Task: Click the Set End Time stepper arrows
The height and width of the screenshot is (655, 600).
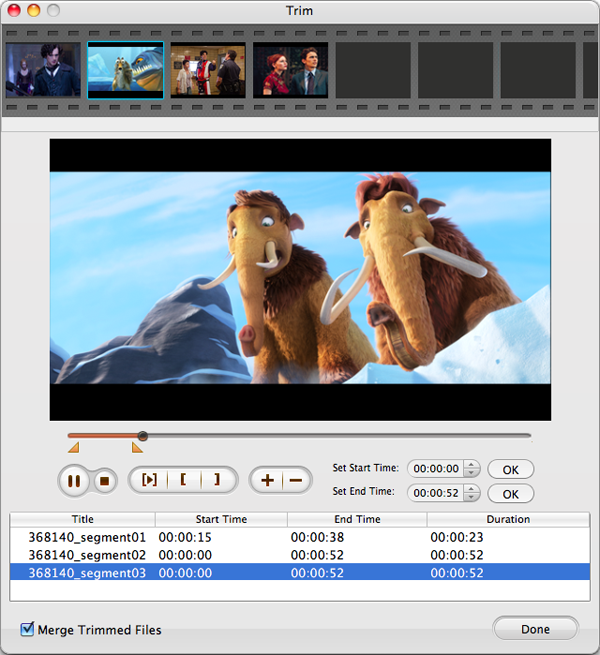Action: 472,493
